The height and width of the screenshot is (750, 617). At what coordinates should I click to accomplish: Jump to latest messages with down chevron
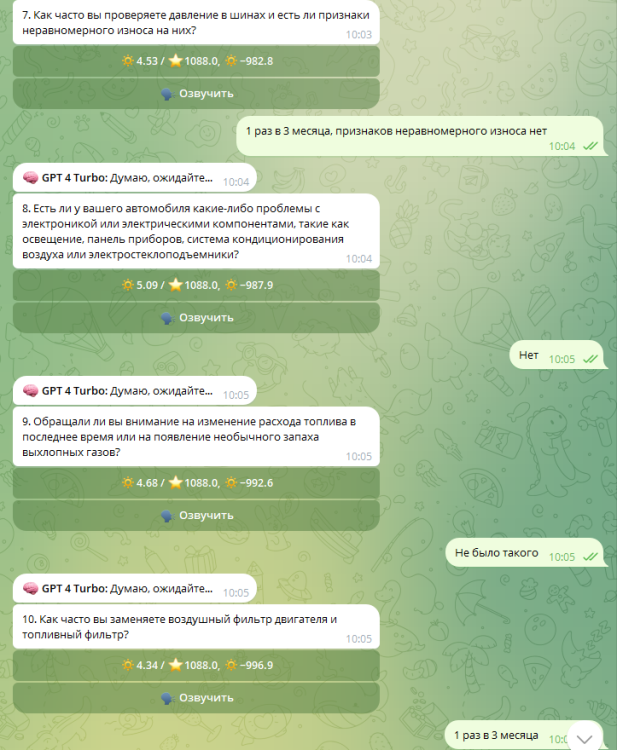(584, 739)
